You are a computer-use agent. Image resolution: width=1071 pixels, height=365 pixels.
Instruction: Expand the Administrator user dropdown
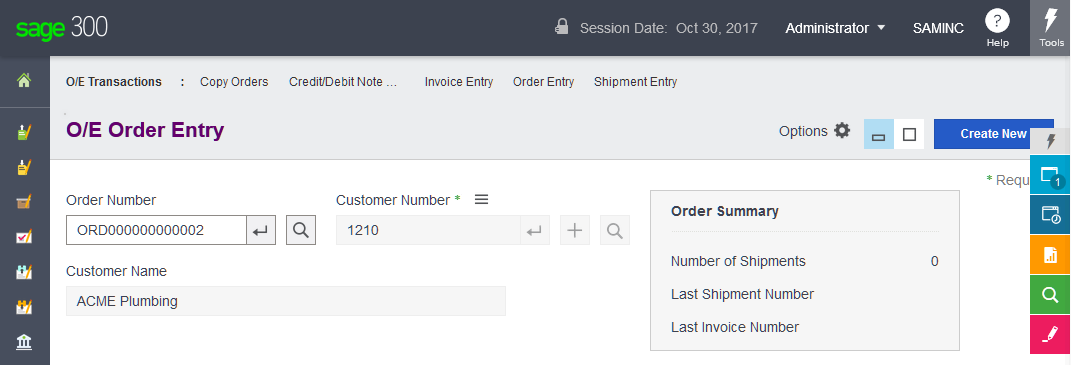pyautogui.click(x=835, y=28)
